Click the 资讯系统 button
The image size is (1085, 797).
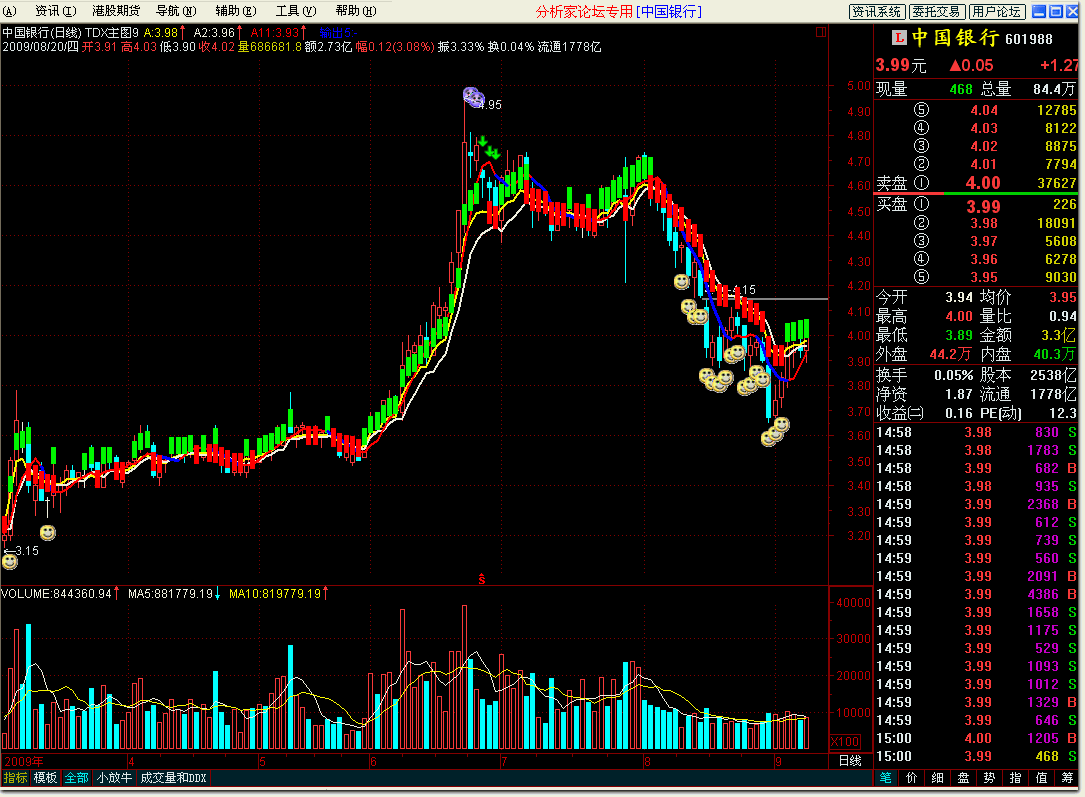click(877, 12)
